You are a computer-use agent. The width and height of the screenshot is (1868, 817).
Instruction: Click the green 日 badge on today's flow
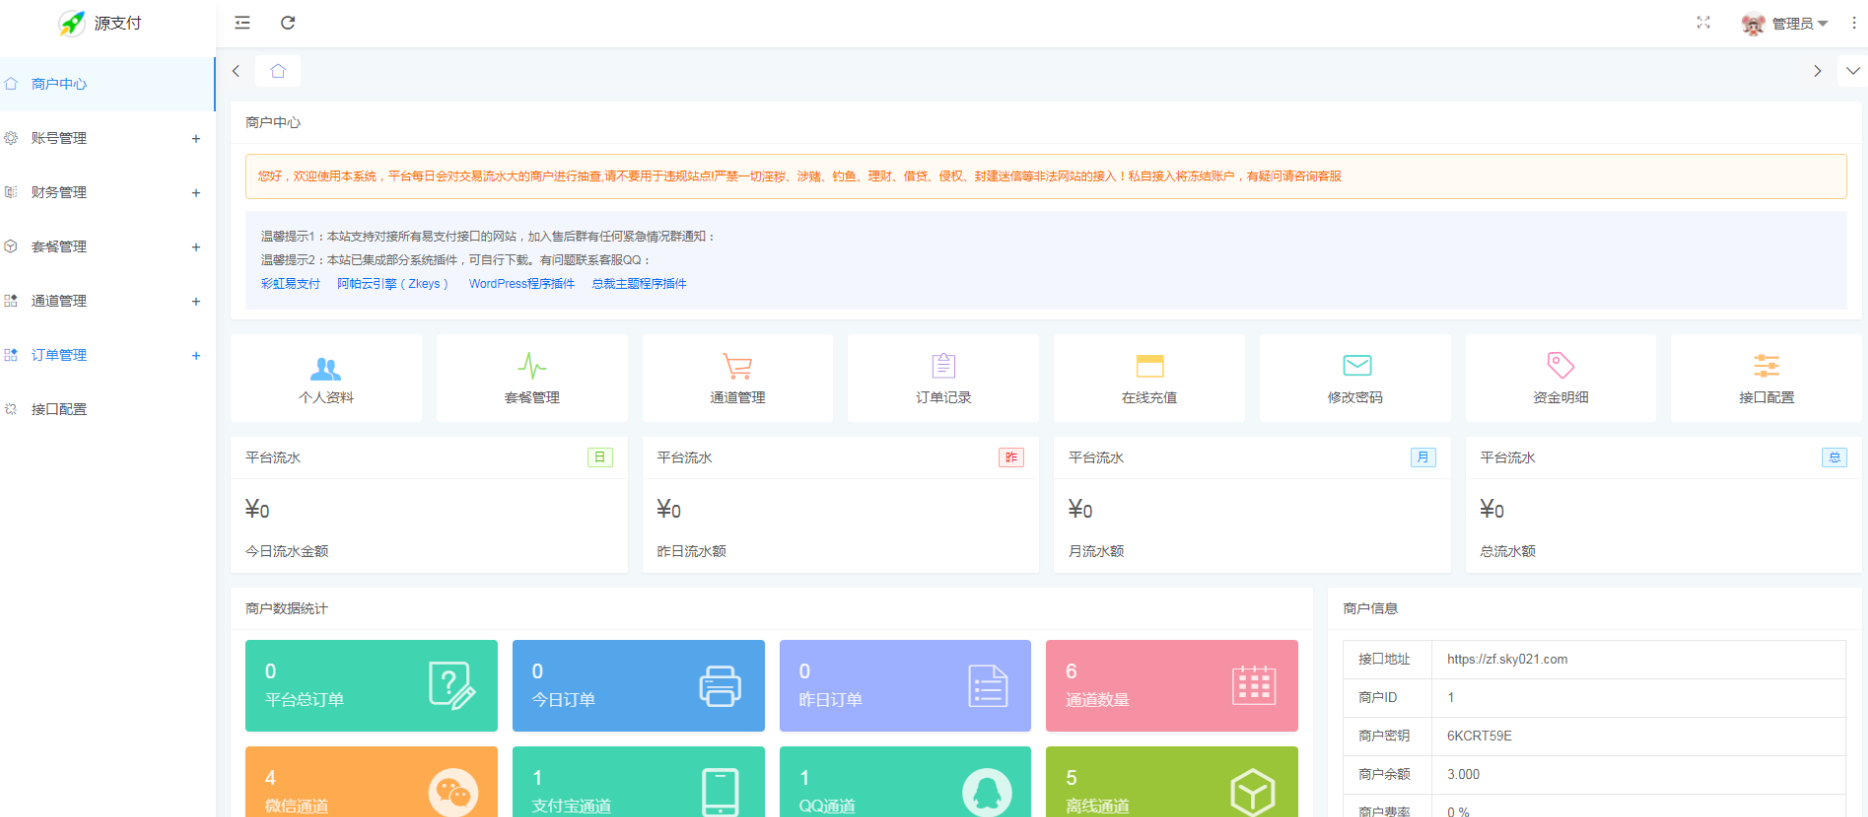coord(600,457)
